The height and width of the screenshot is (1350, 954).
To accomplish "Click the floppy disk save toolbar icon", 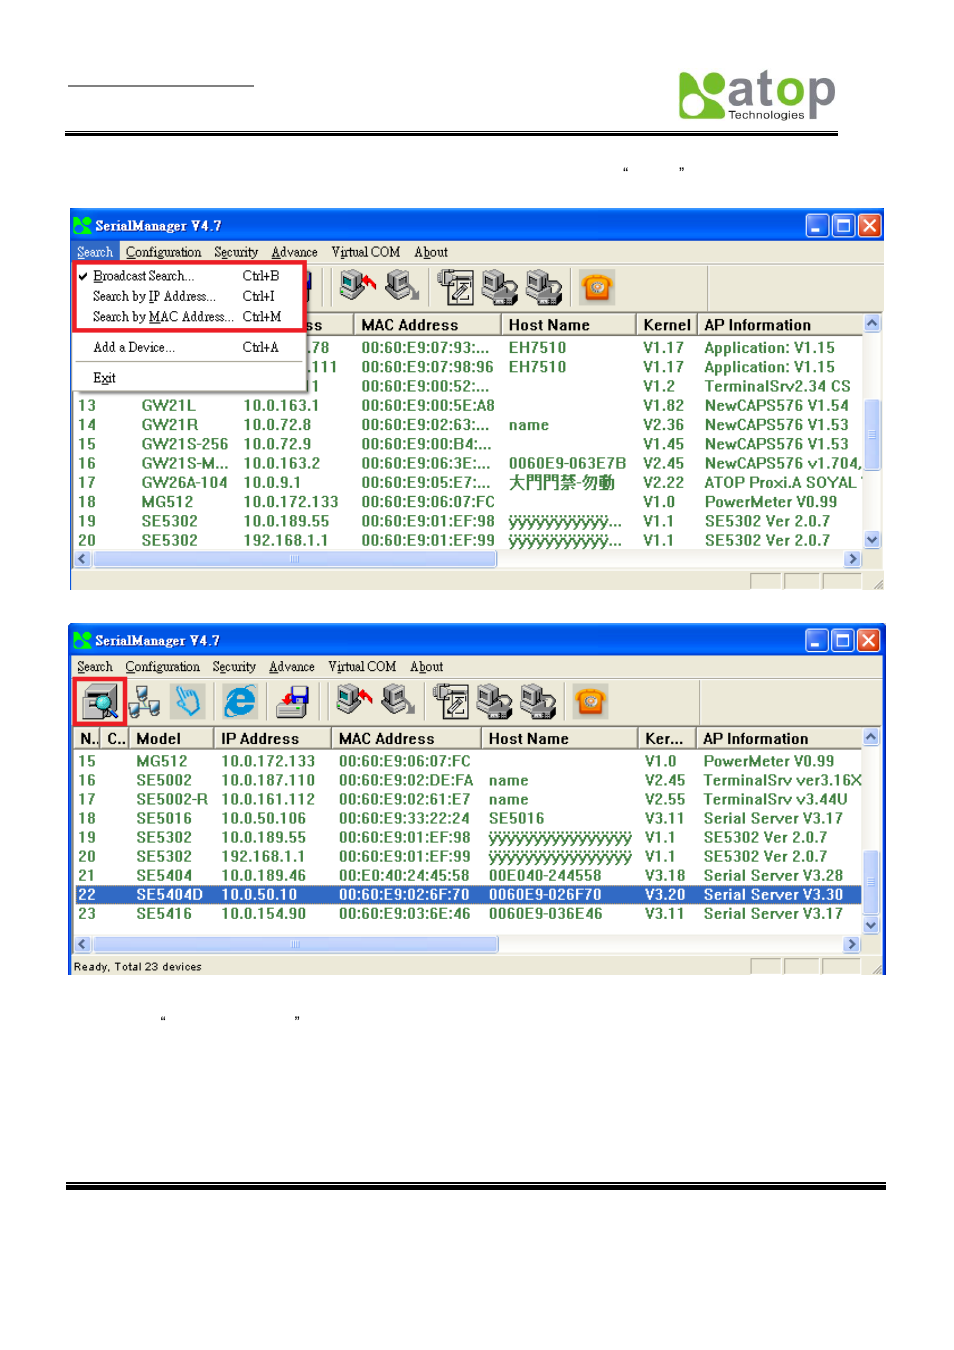I will pos(293,701).
